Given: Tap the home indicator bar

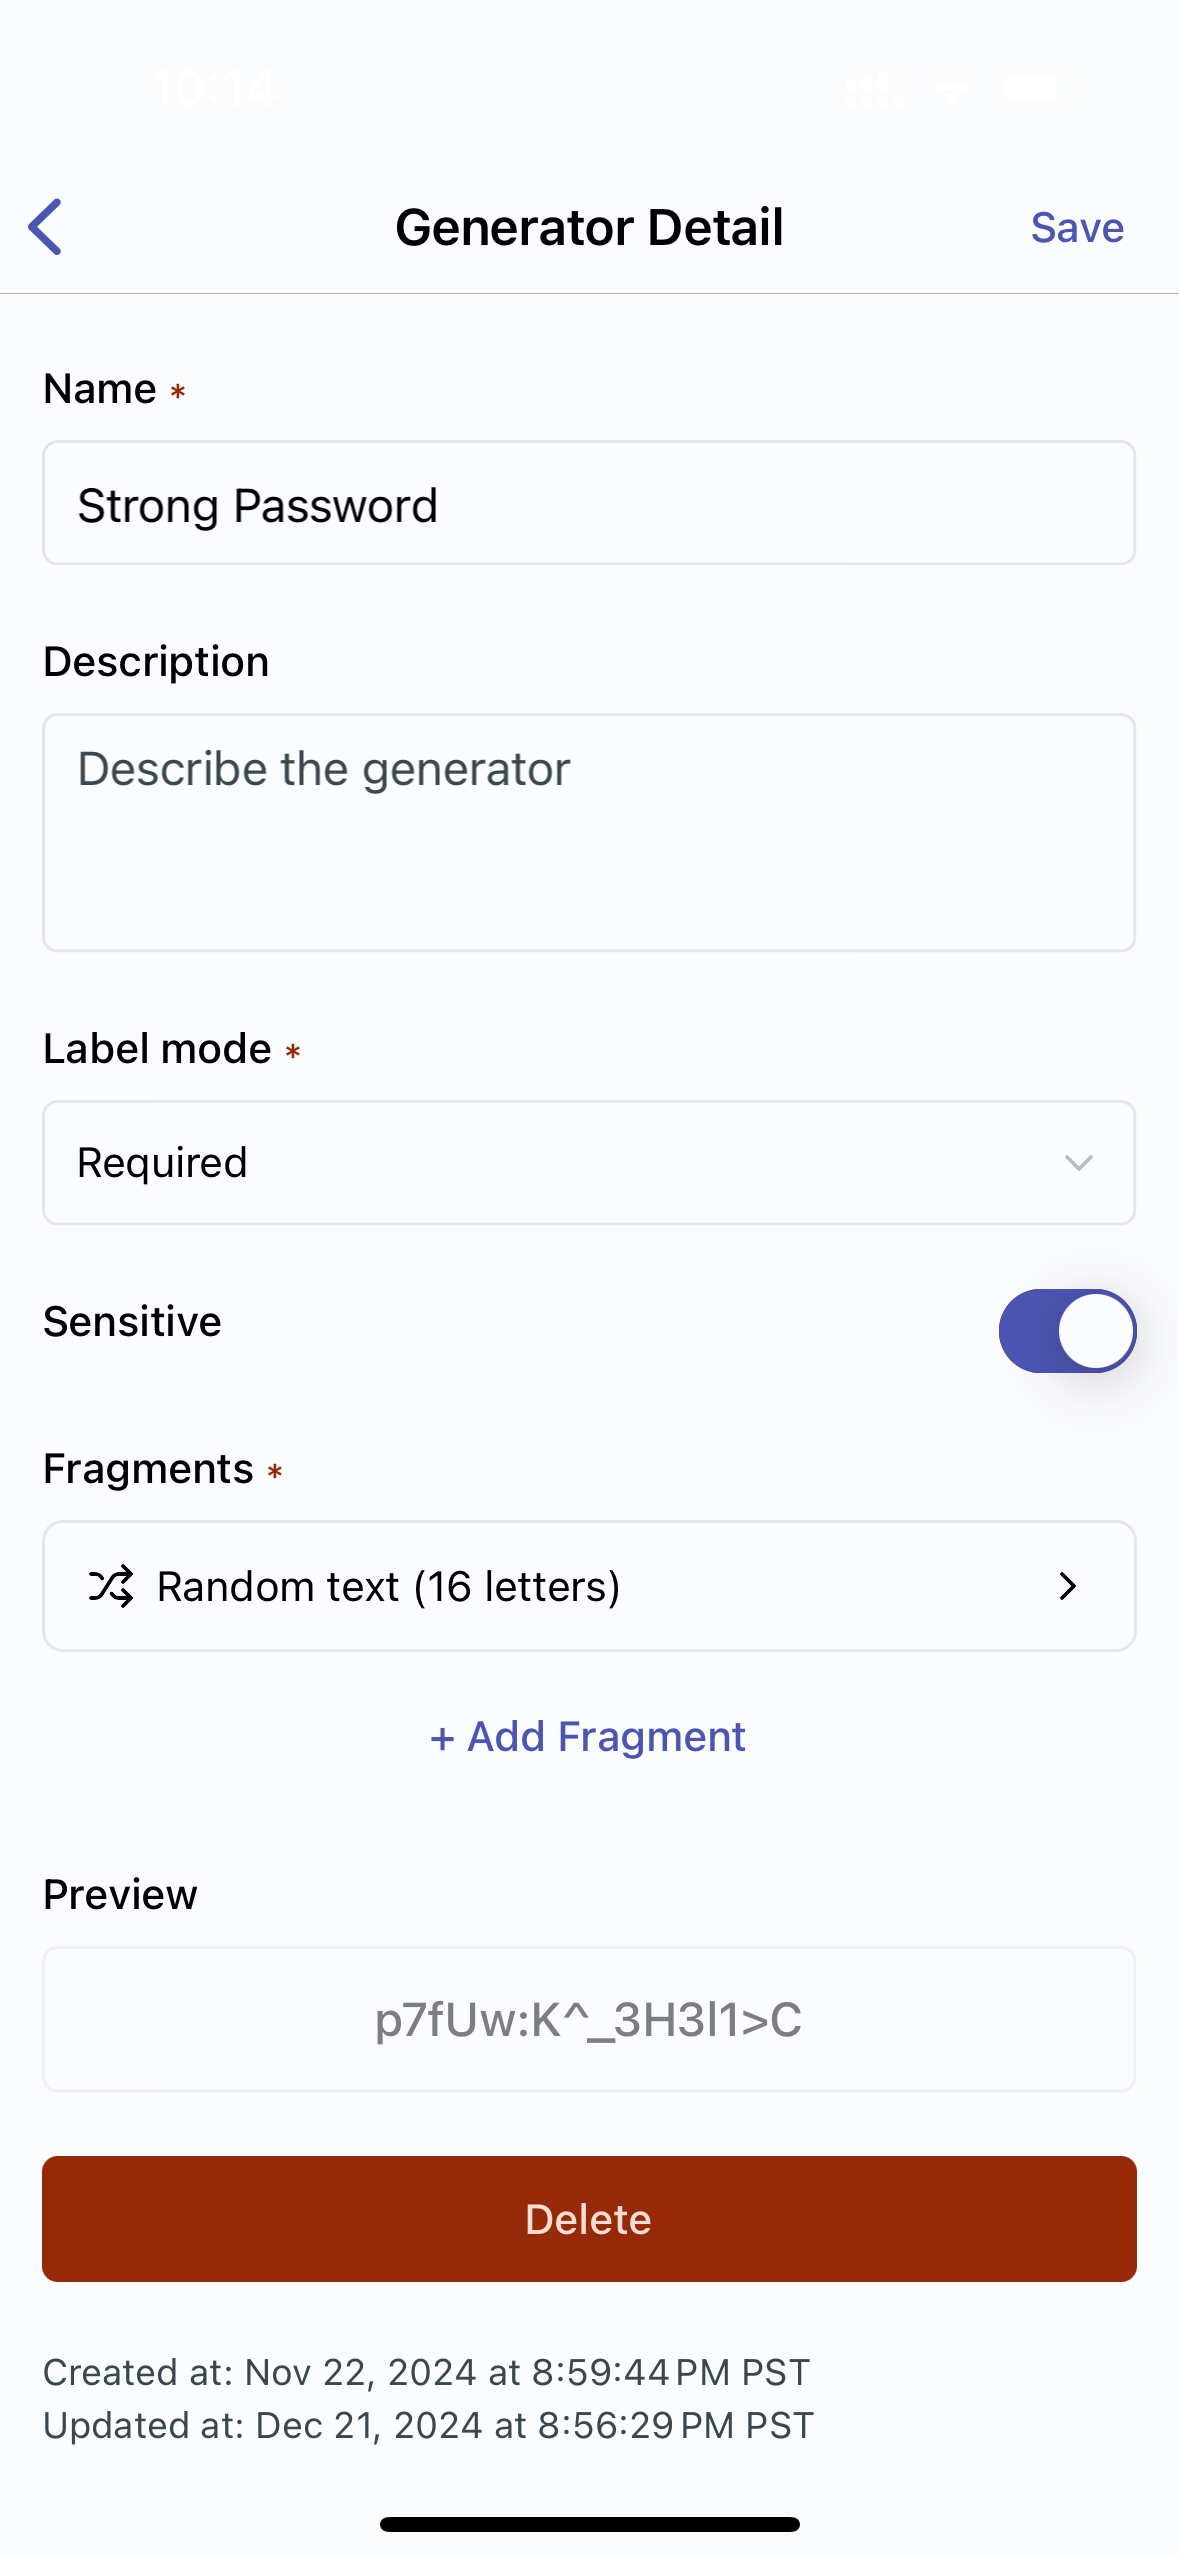Looking at the screenshot, I should 589,2524.
